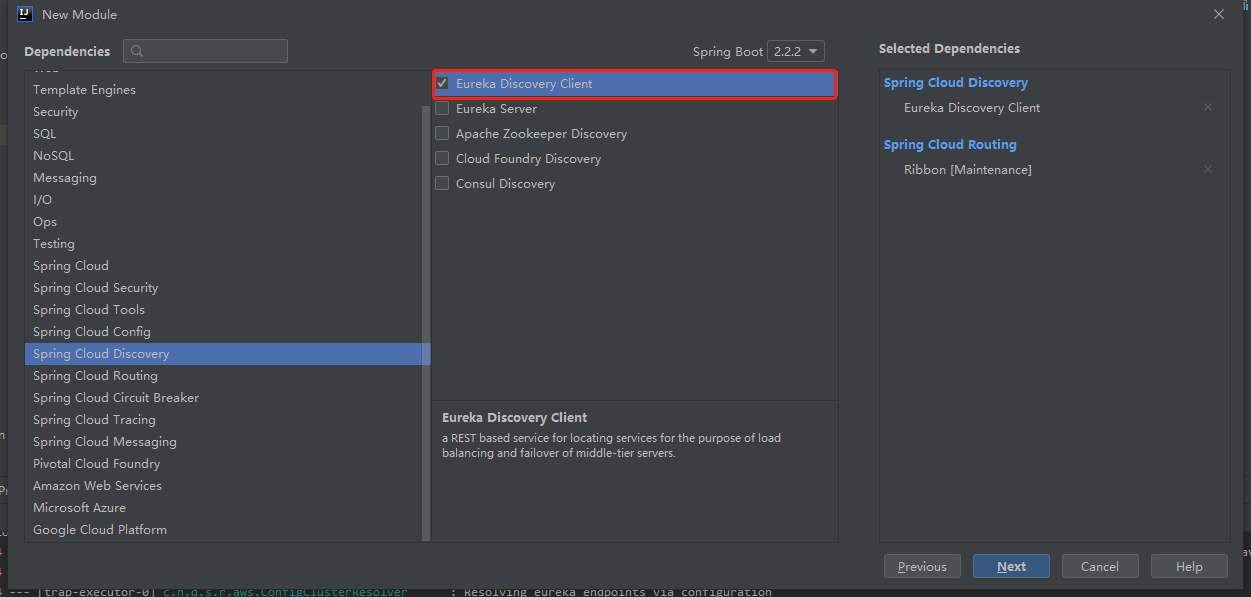Open Spring Cloud Messaging category
Viewport: 1251px width, 597px height.
click(x=226, y=442)
